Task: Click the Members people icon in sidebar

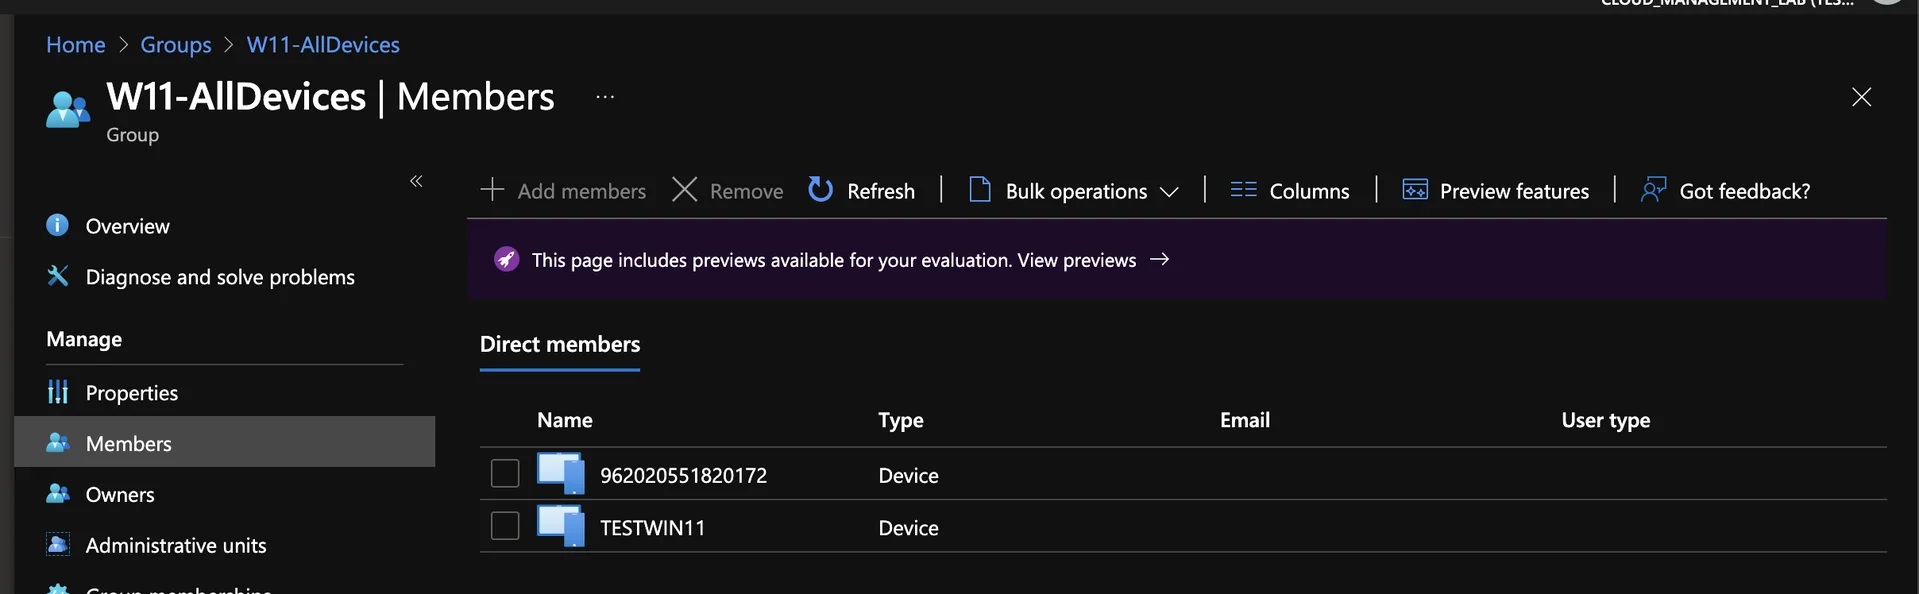Action: click(x=58, y=442)
